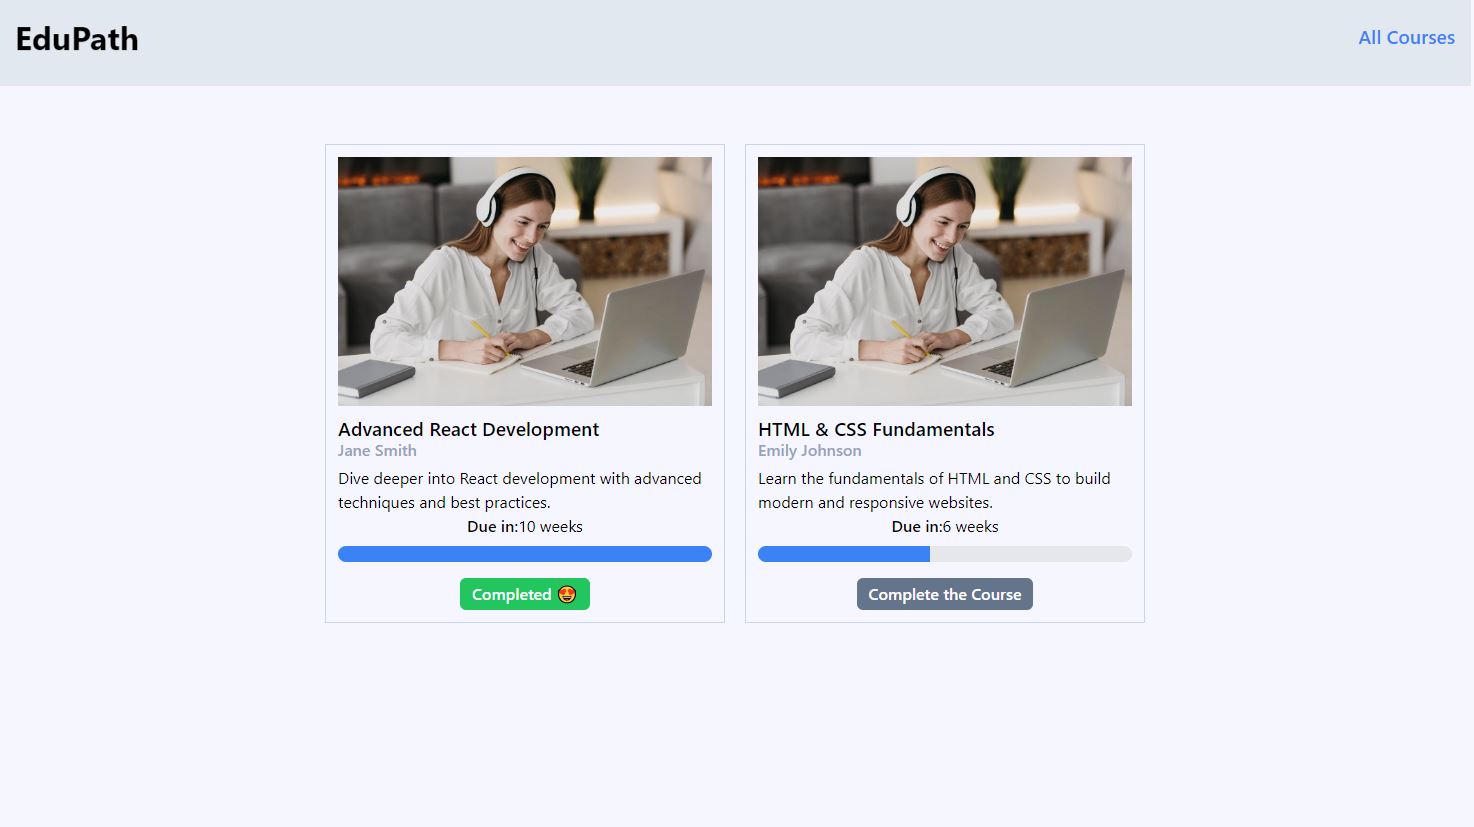Click the 'Learn the fundamentals of HTML' description

[934, 490]
